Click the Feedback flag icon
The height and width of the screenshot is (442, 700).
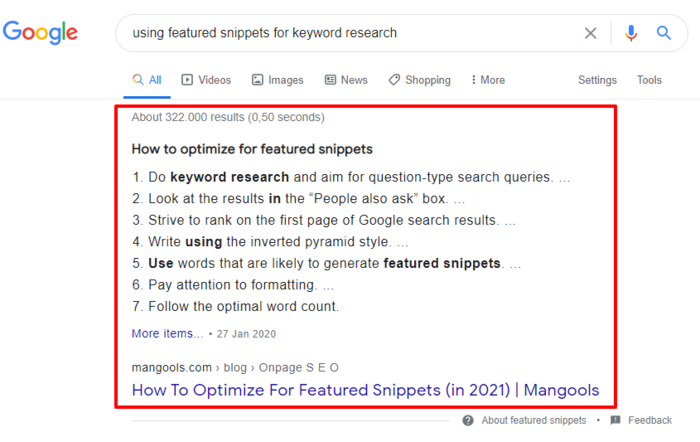click(x=615, y=420)
